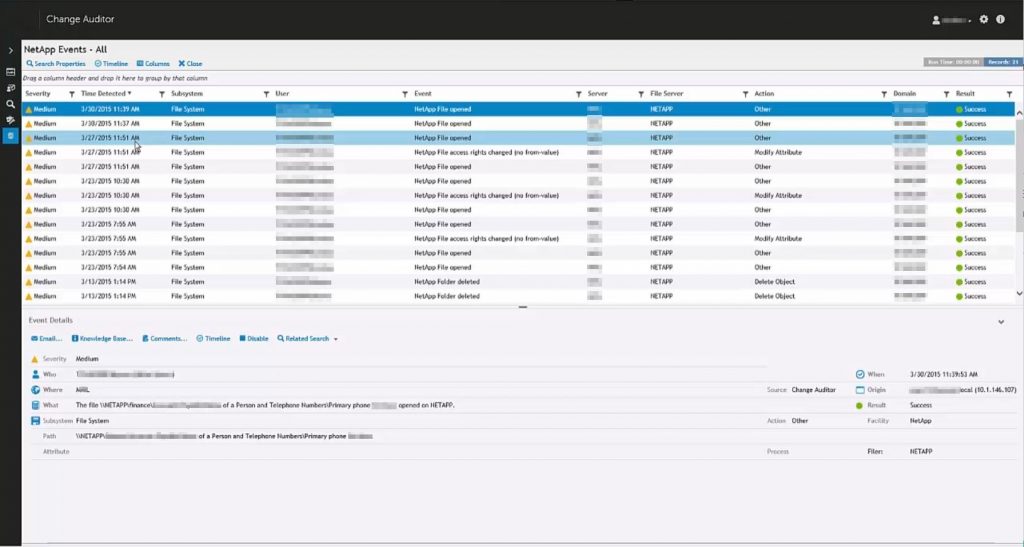Sort by the Time Detected column header
Viewport: 1024px width, 547px height.
[x=103, y=94]
